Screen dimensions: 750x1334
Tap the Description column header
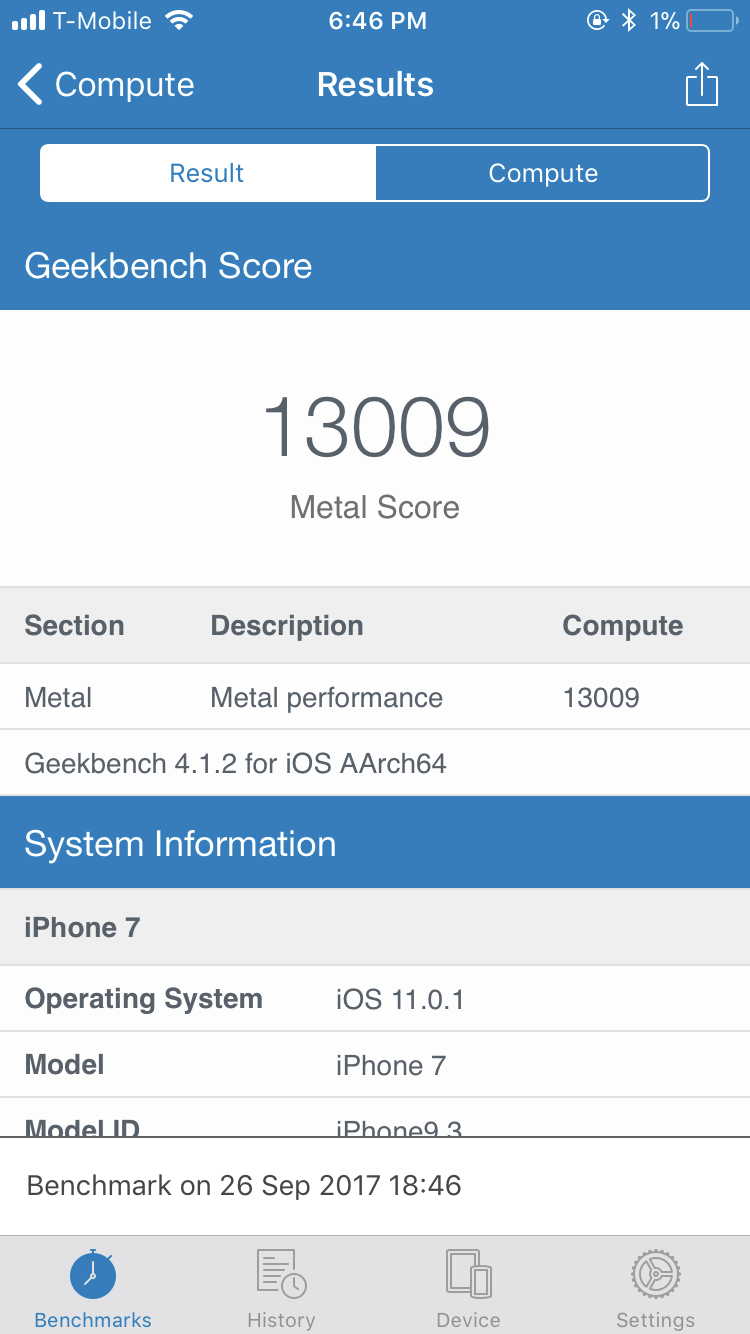pyautogui.click(x=287, y=626)
